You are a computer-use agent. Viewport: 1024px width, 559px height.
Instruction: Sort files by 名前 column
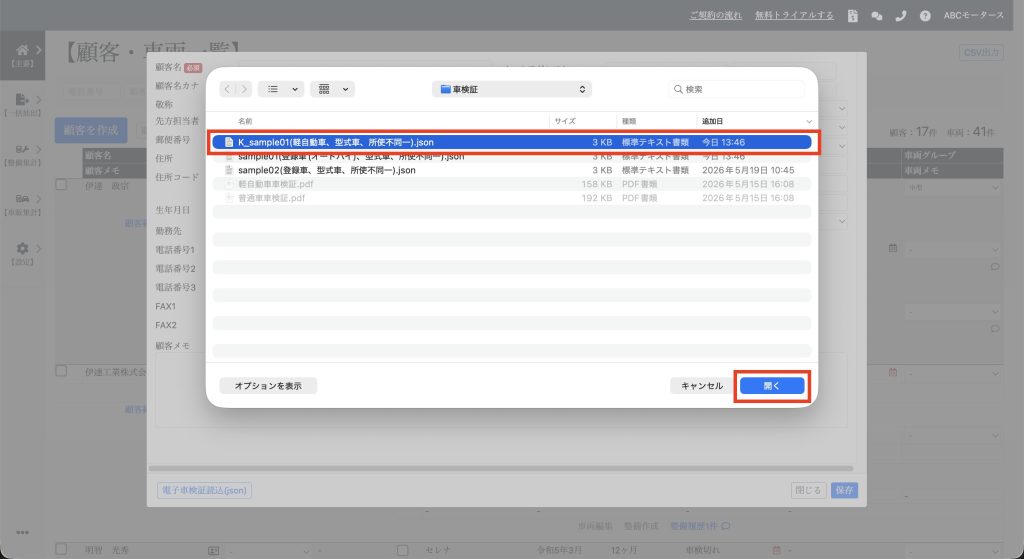[245, 121]
